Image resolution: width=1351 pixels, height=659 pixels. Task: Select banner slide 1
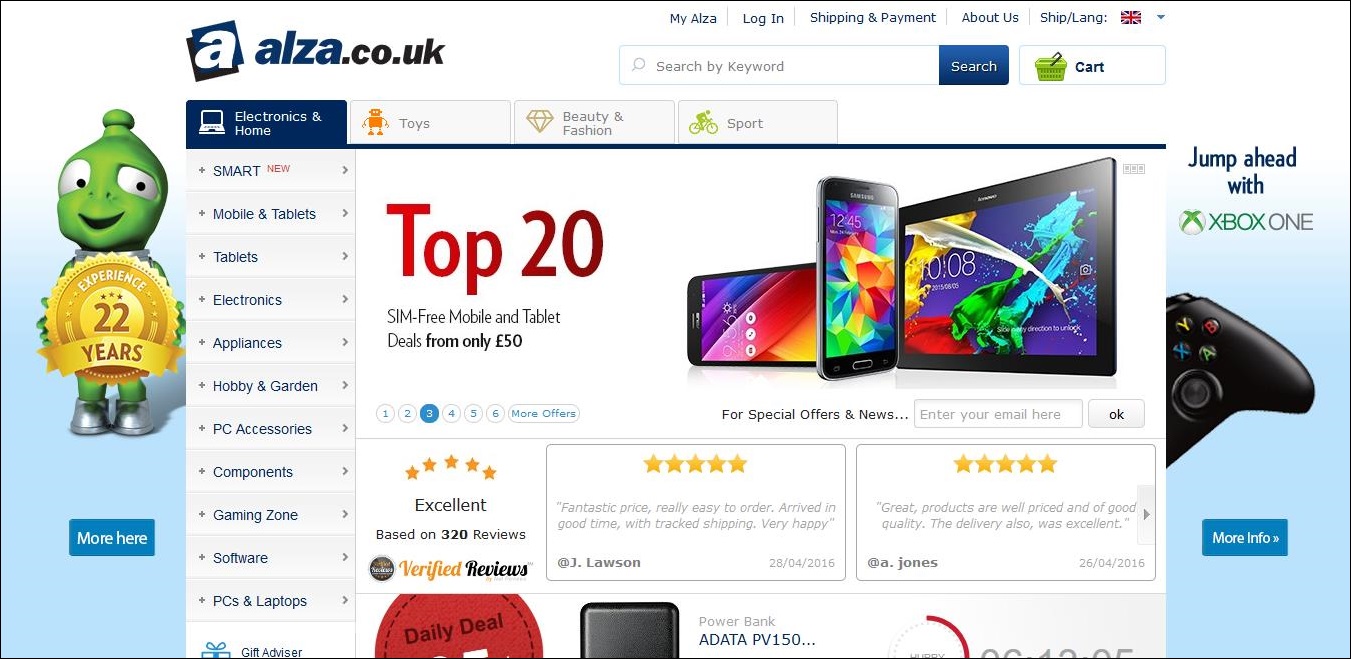coord(385,414)
